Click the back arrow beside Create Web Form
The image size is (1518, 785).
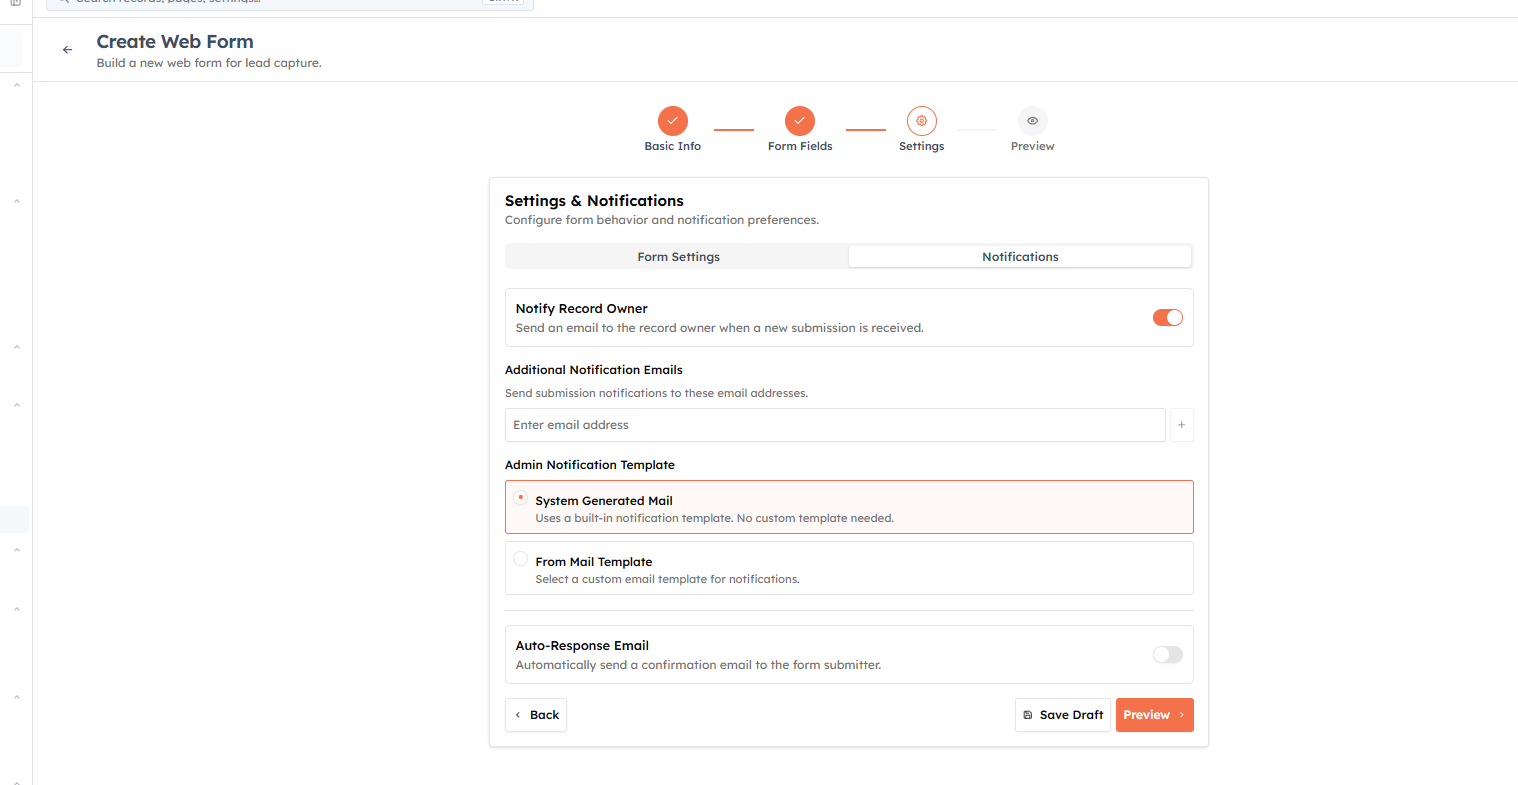point(67,49)
